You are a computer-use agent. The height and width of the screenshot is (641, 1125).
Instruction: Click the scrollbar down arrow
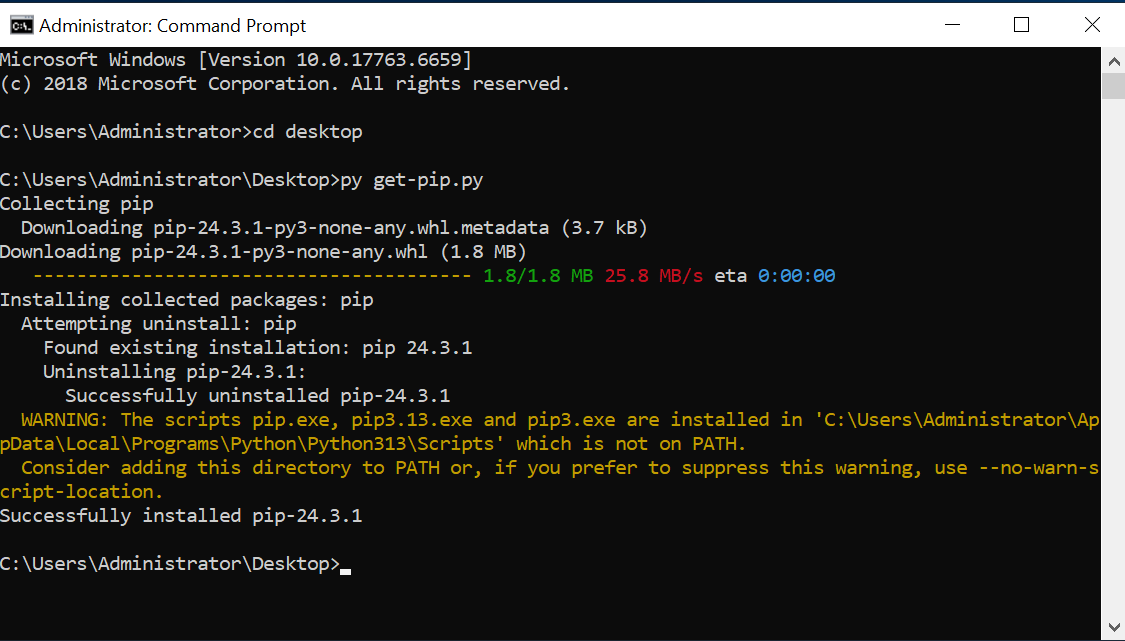pyautogui.click(x=1113, y=628)
